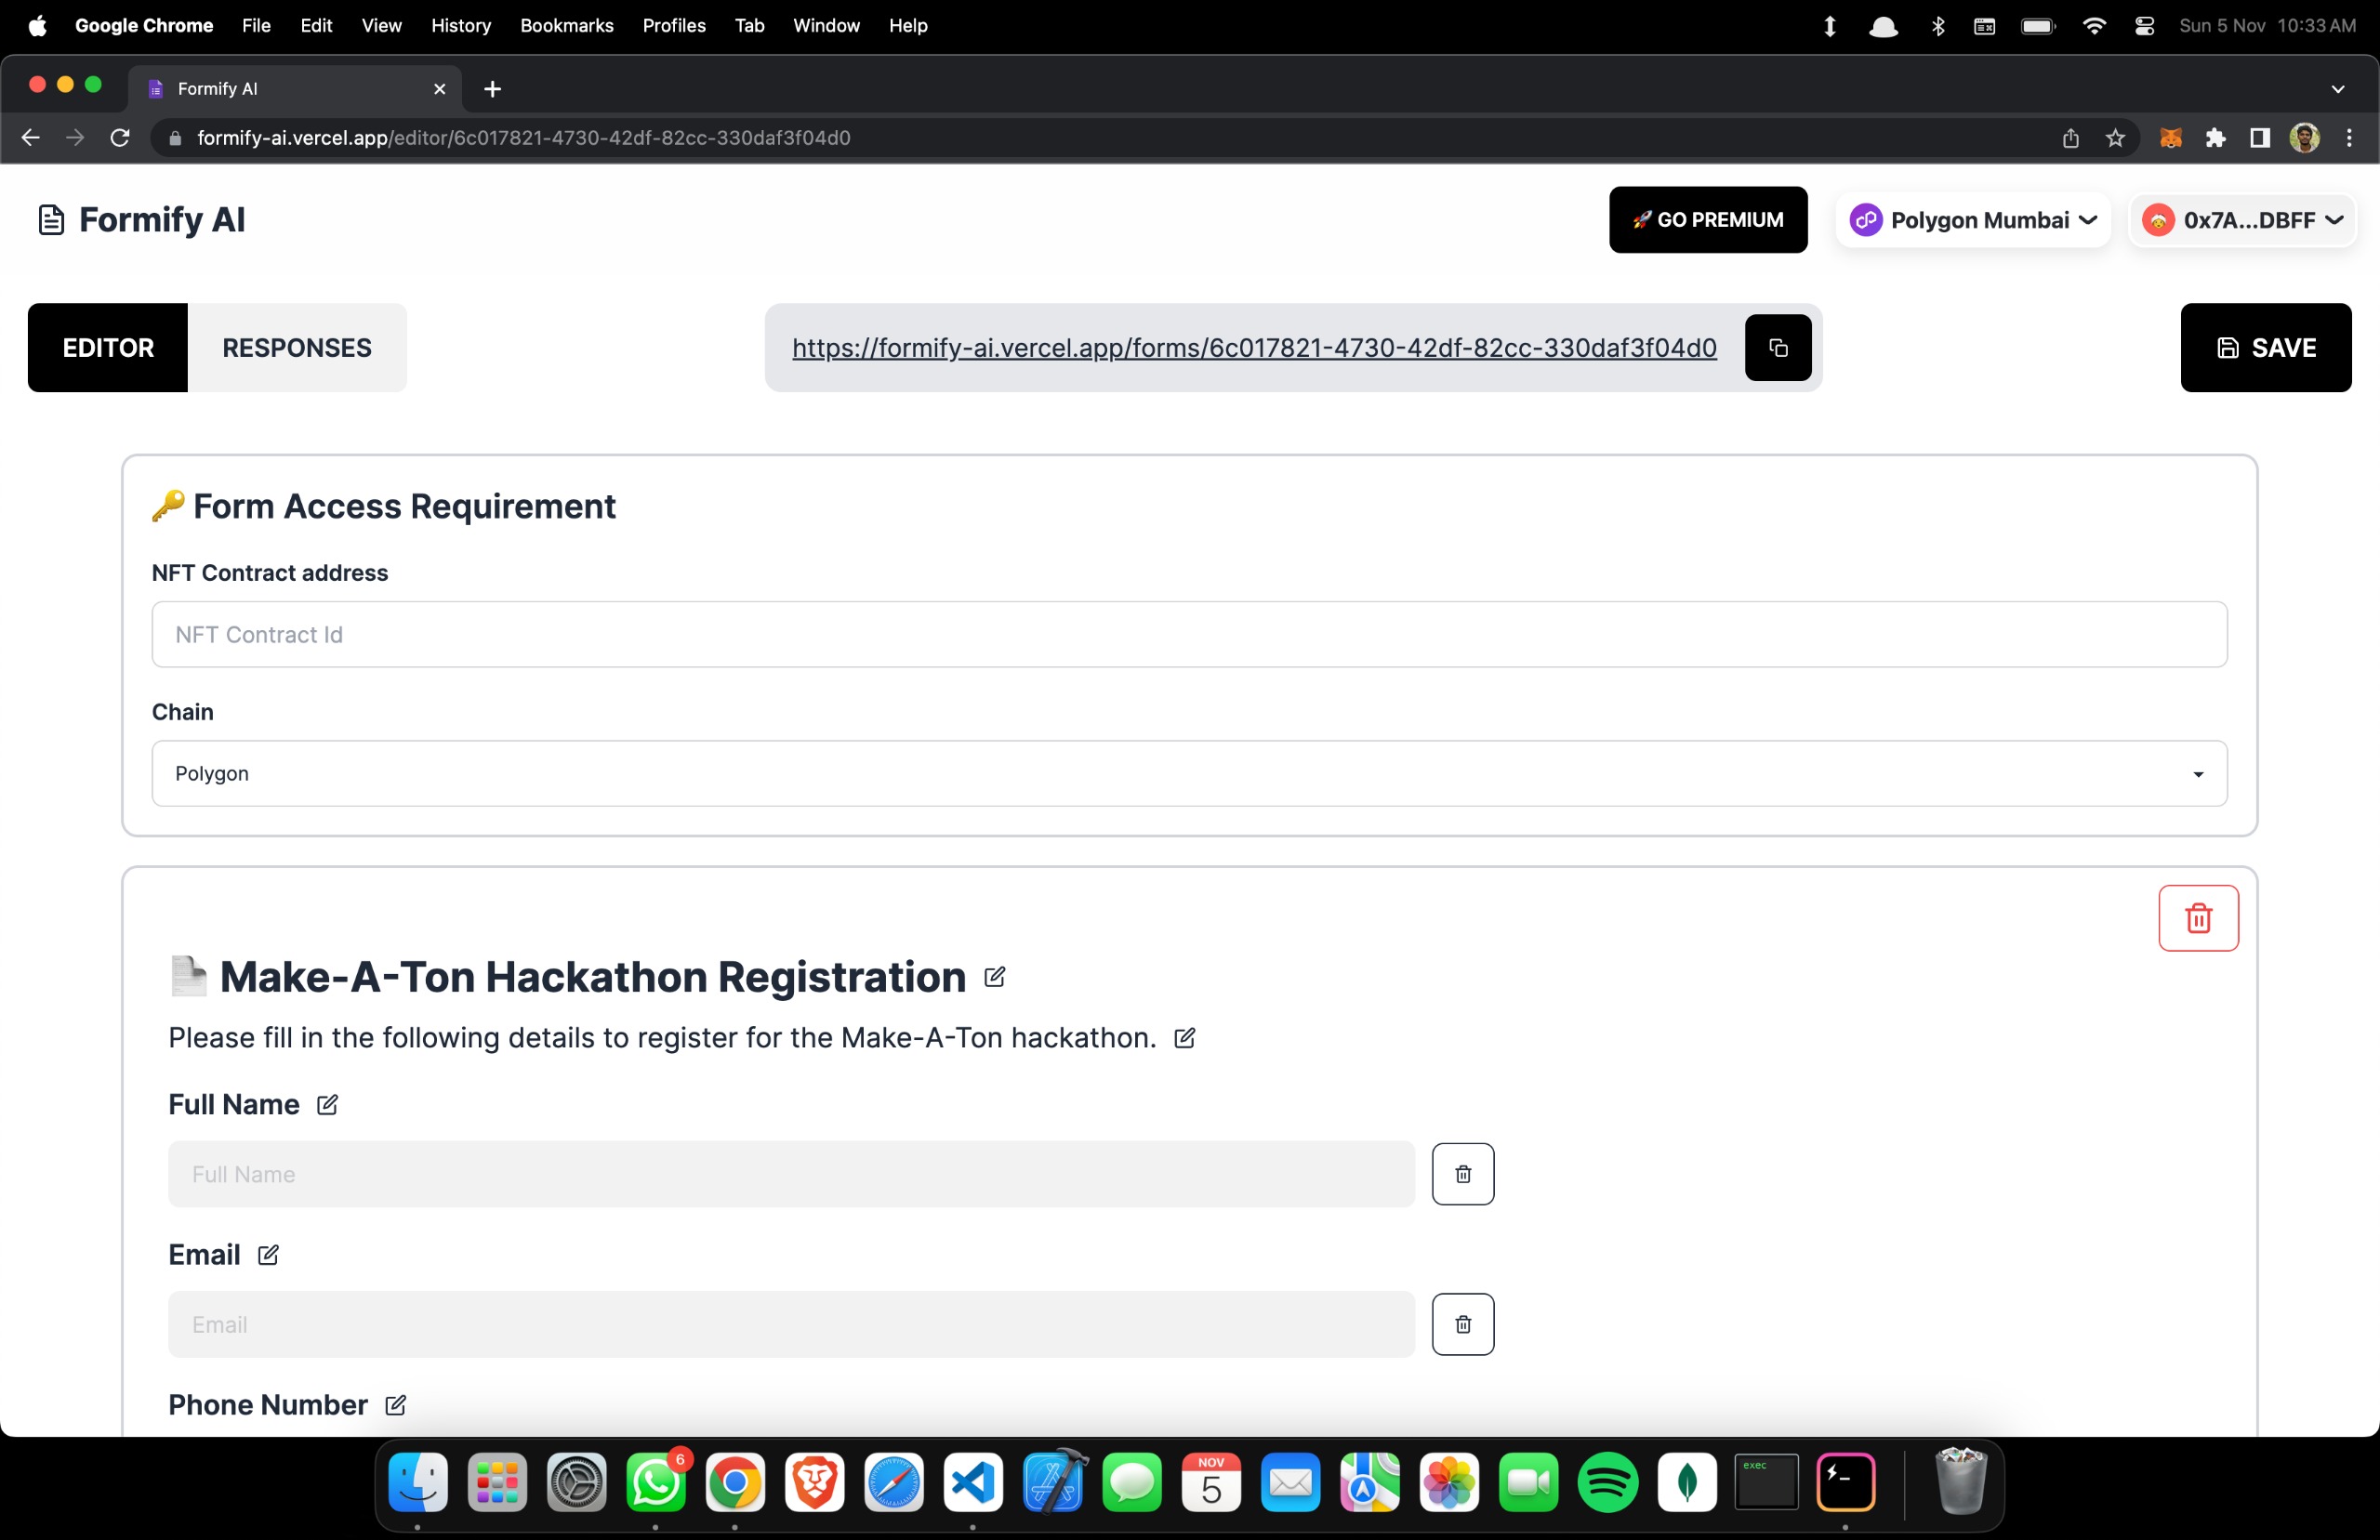Open the public form URL link
Image resolution: width=2380 pixels, height=1540 pixels.
1254,347
